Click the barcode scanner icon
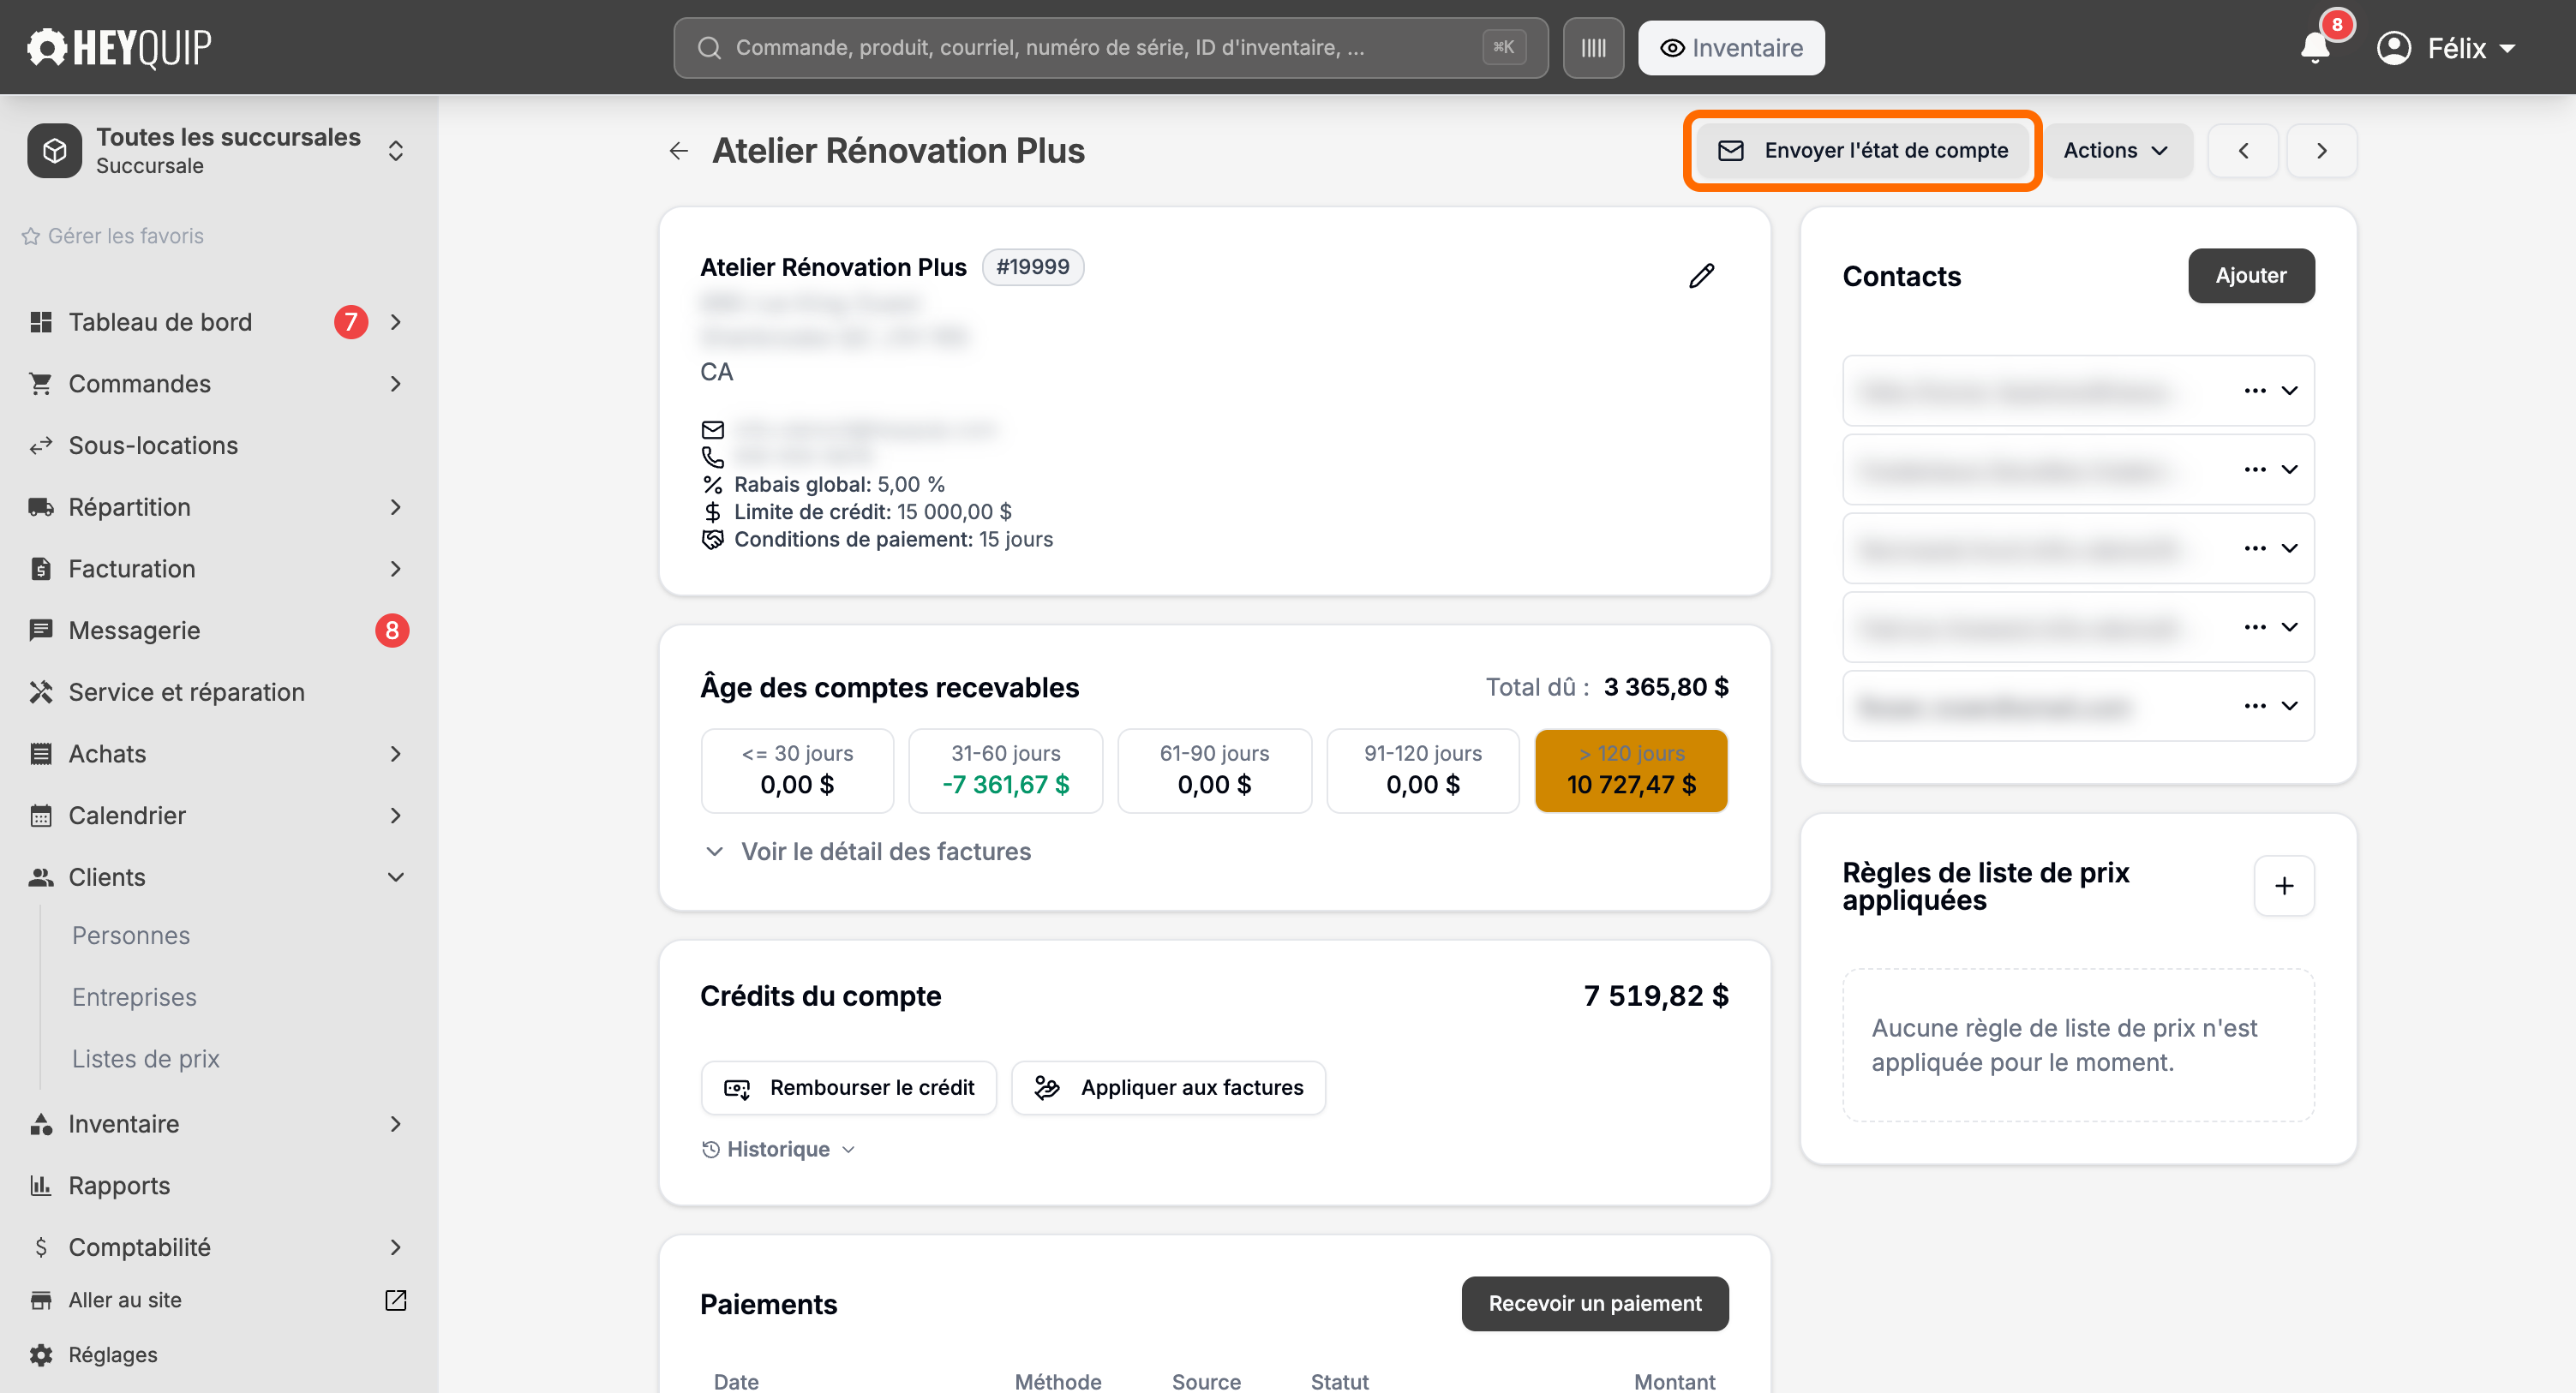 1593,48
